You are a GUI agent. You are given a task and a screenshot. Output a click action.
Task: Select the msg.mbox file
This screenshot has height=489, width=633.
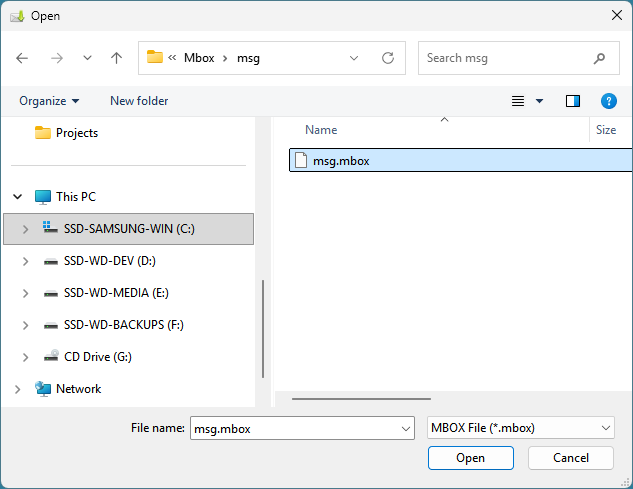coord(340,160)
